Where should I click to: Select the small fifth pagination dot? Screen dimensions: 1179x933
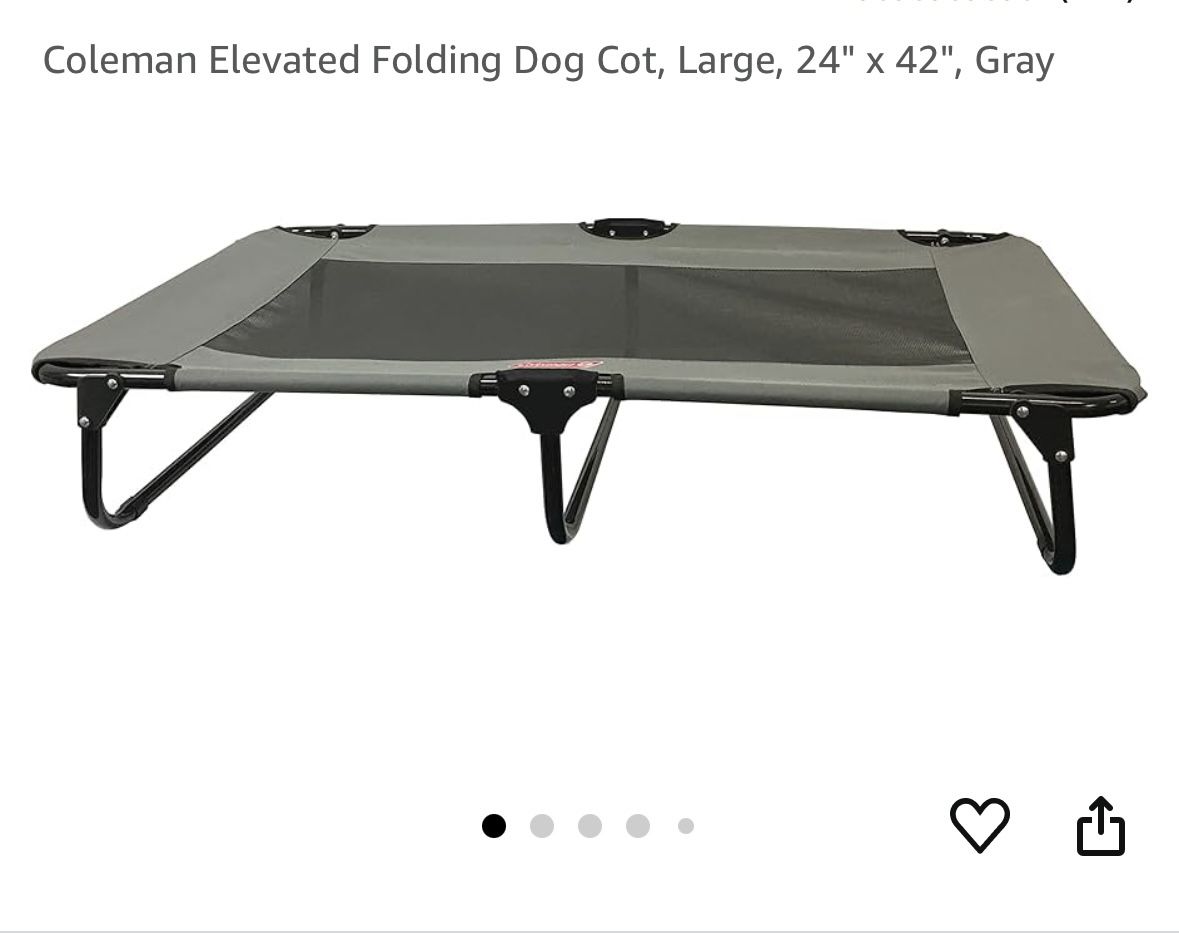click(x=686, y=825)
